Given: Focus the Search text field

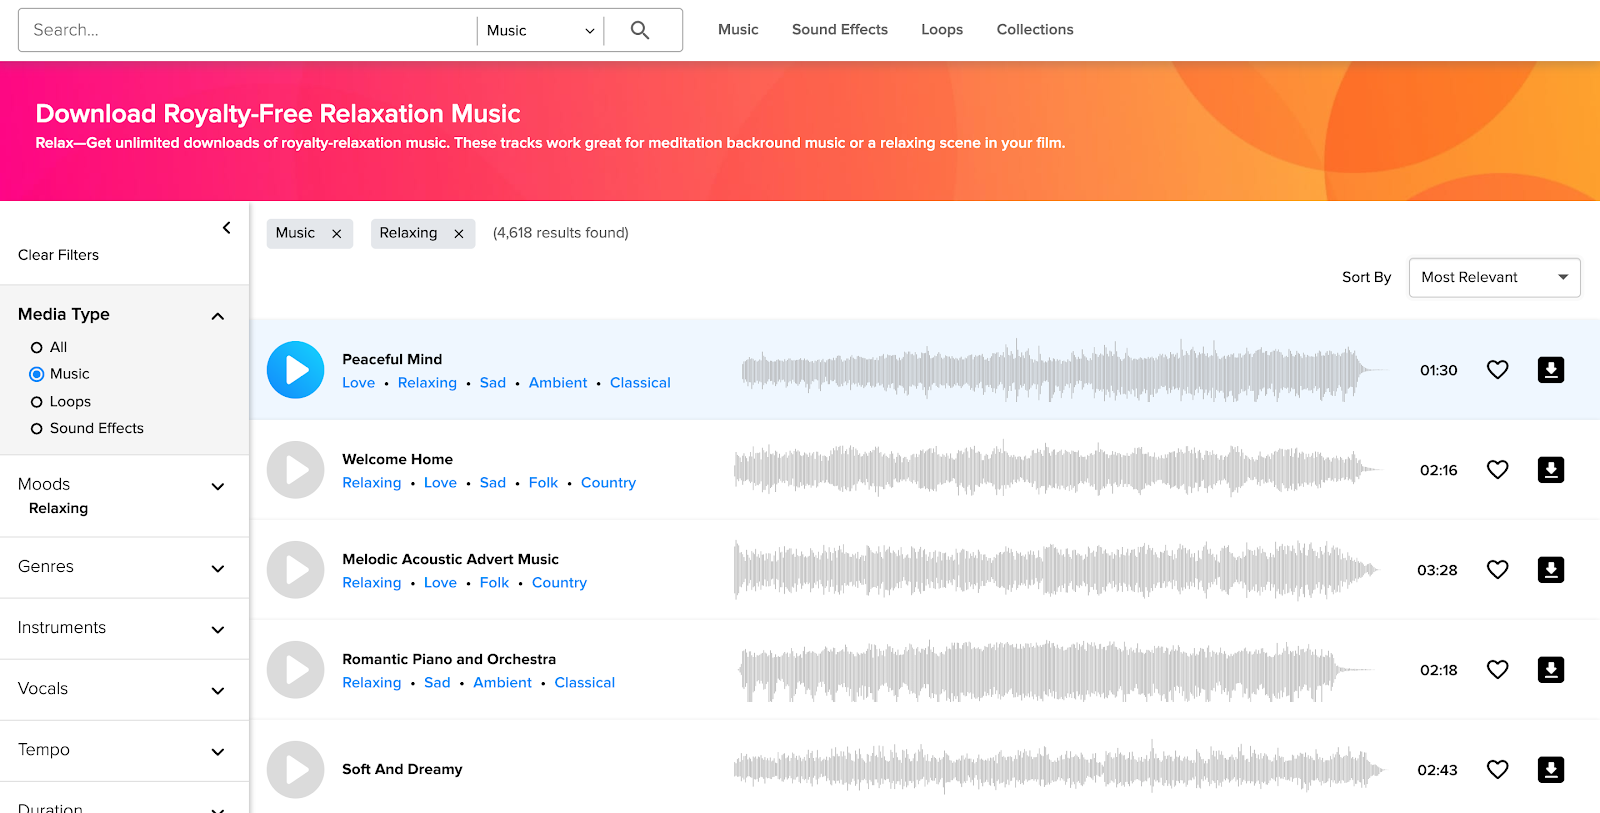Looking at the screenshot, I should (x=247, y=30).
